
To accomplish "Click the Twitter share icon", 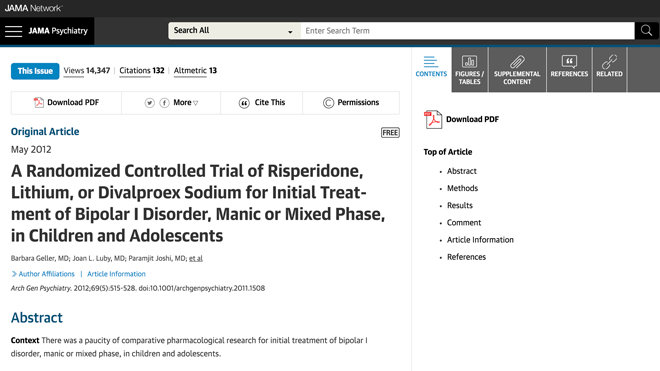I will tap(149, 103).
